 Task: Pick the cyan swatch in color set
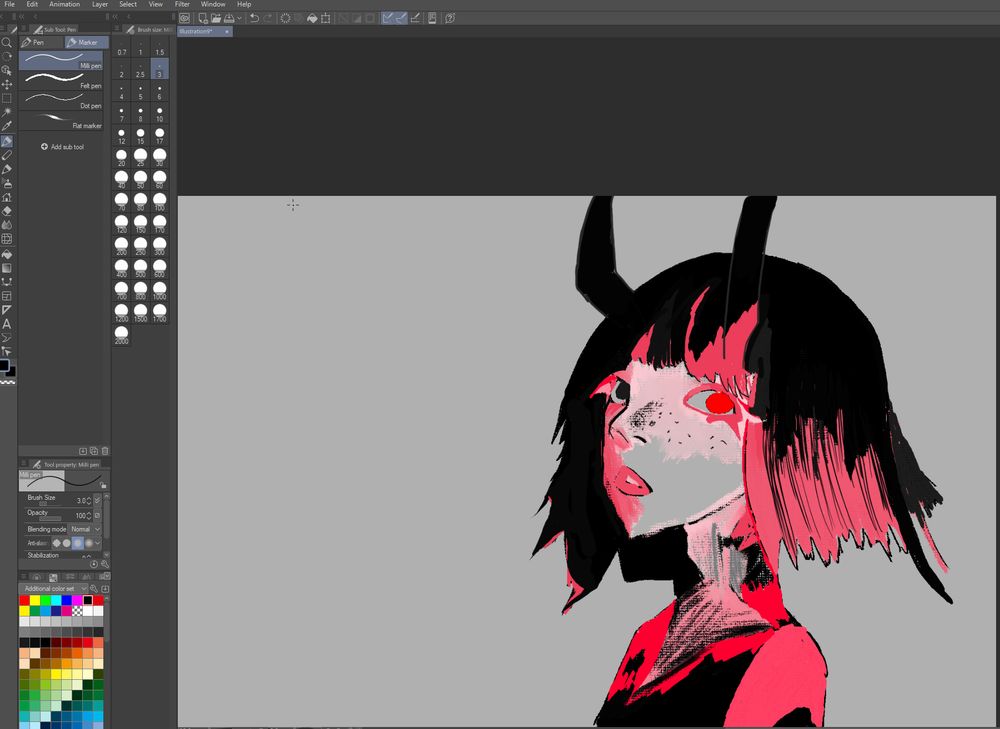coord(56,600)
